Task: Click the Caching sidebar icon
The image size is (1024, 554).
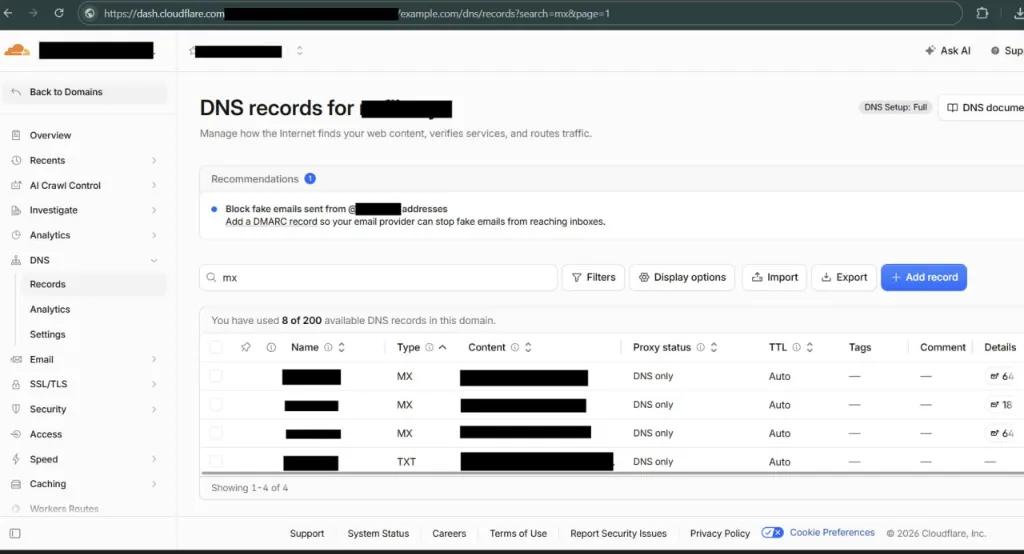Action: [x=16, y=484]
